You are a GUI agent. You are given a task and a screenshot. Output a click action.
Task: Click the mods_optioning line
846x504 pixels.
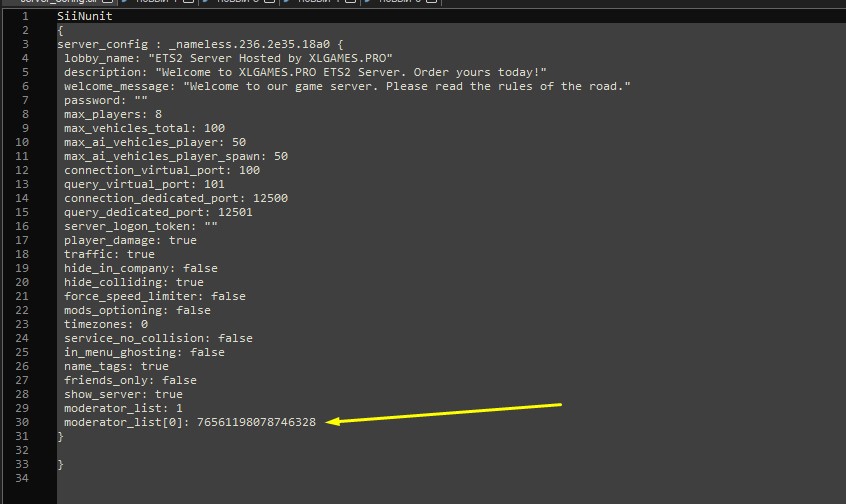tap(137, 310)
